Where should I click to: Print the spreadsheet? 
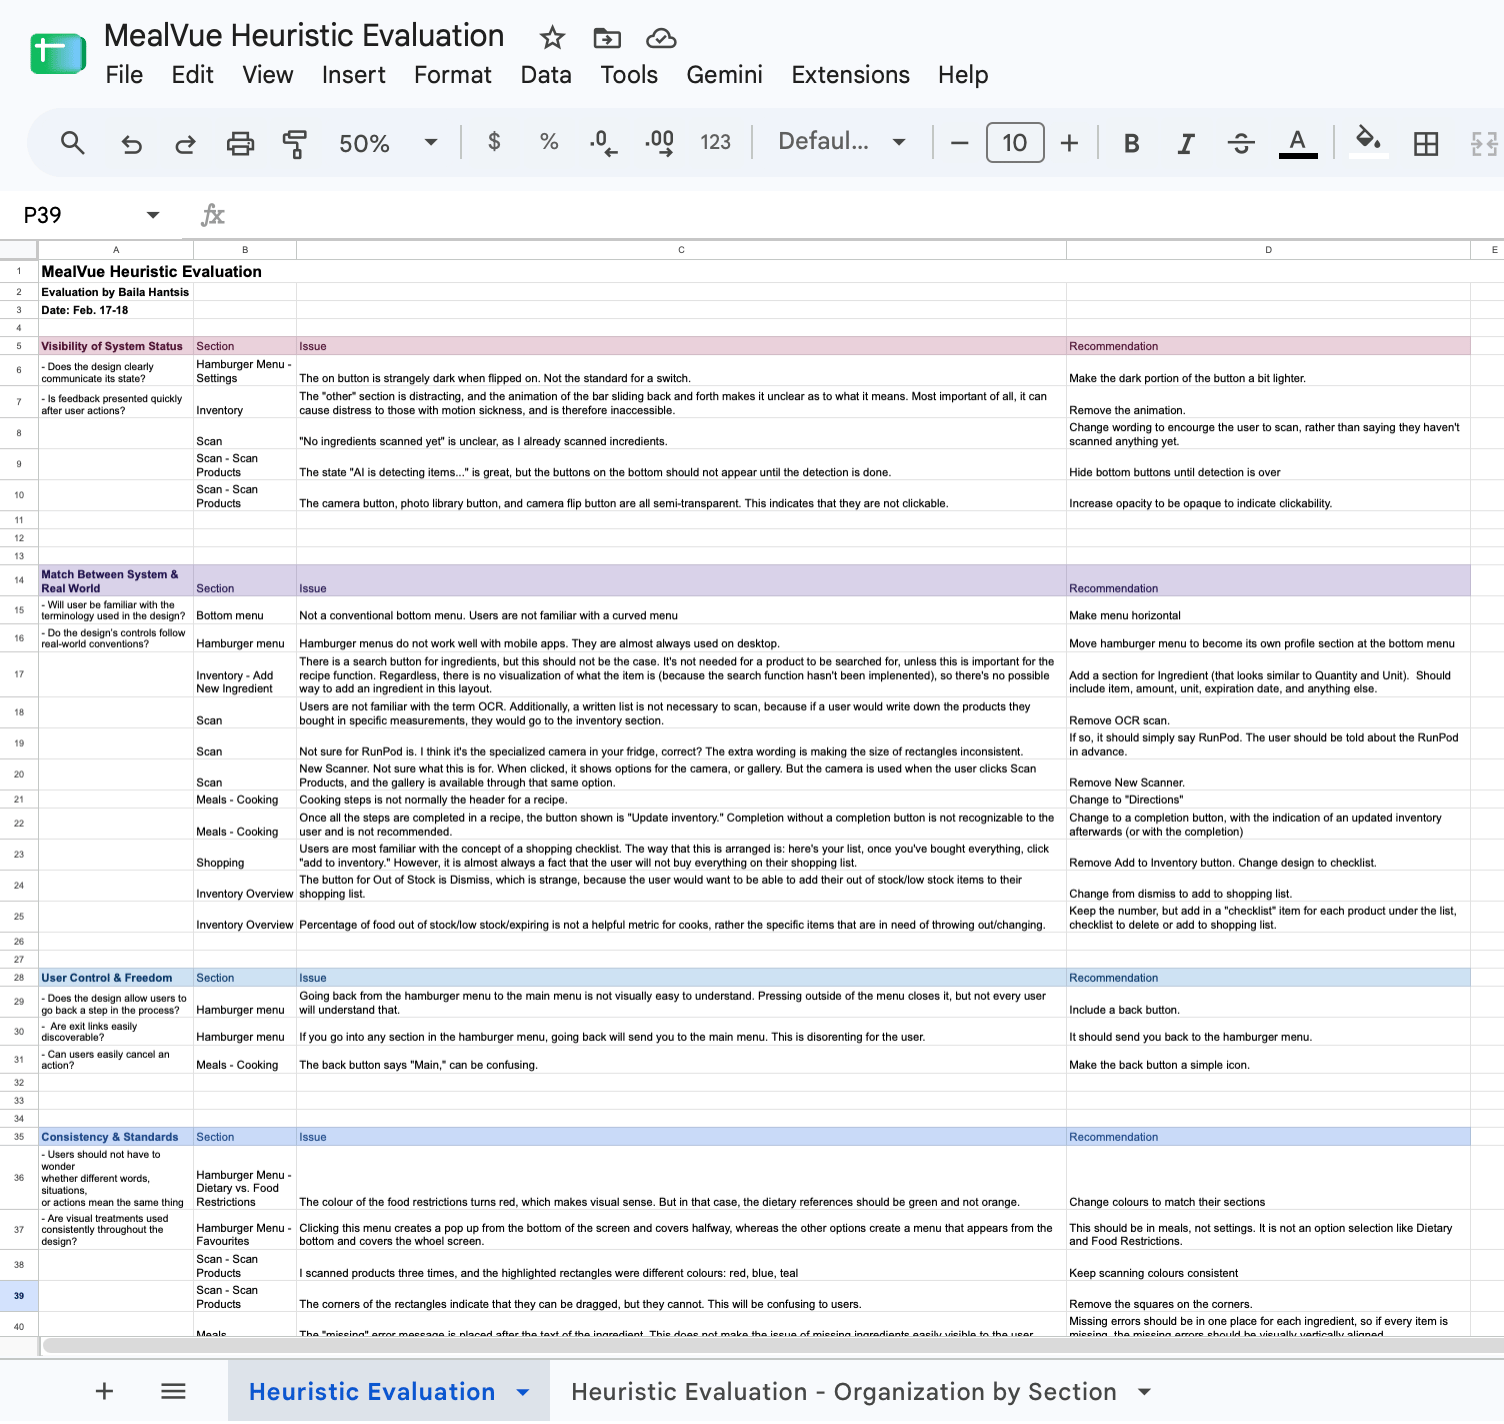[x=241, y=144]
